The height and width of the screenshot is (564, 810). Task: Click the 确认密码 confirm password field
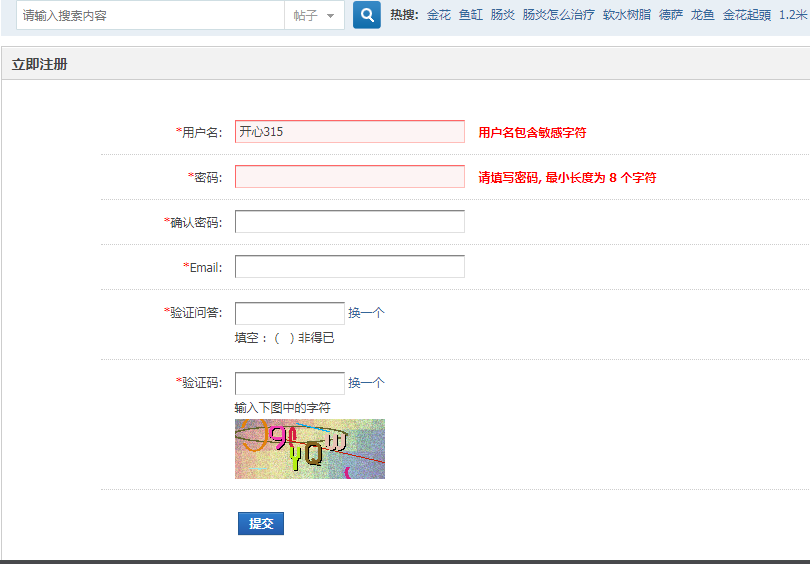(x=350, y=222)
